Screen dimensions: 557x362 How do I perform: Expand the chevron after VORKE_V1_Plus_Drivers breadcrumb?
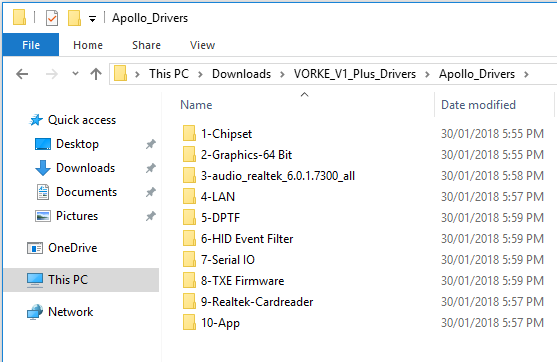point(427,74)
